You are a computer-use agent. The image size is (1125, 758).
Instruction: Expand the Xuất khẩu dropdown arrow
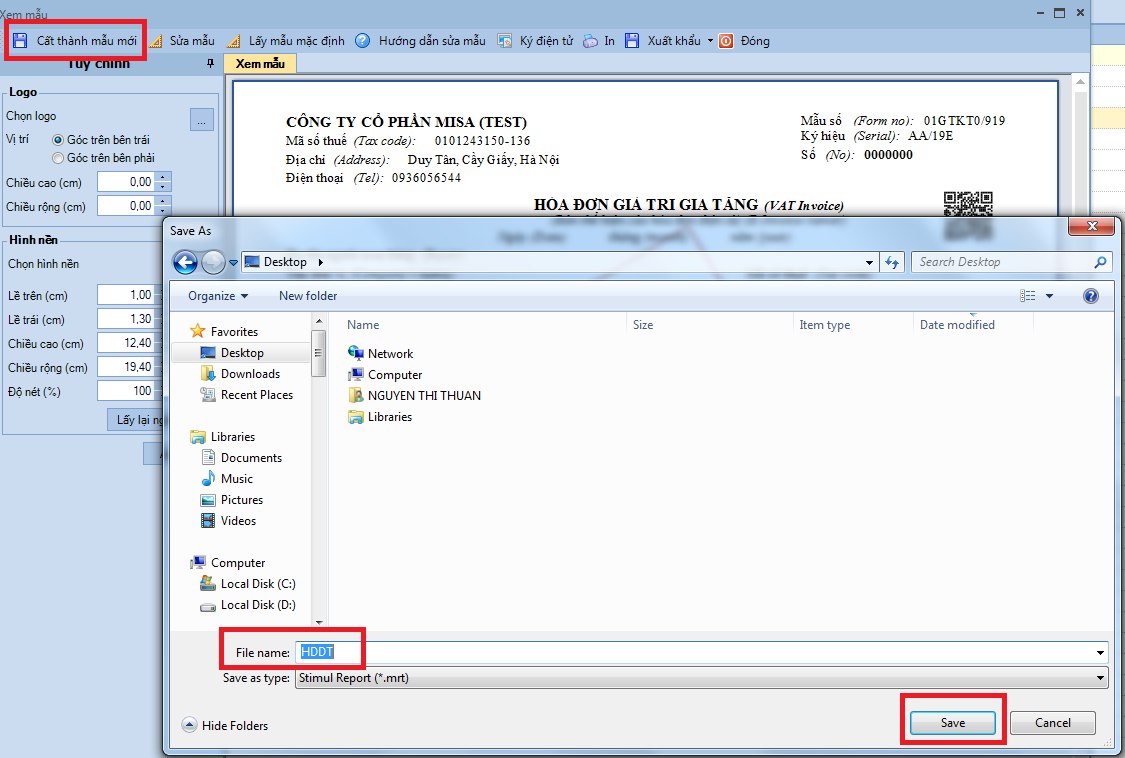(710, 41)
